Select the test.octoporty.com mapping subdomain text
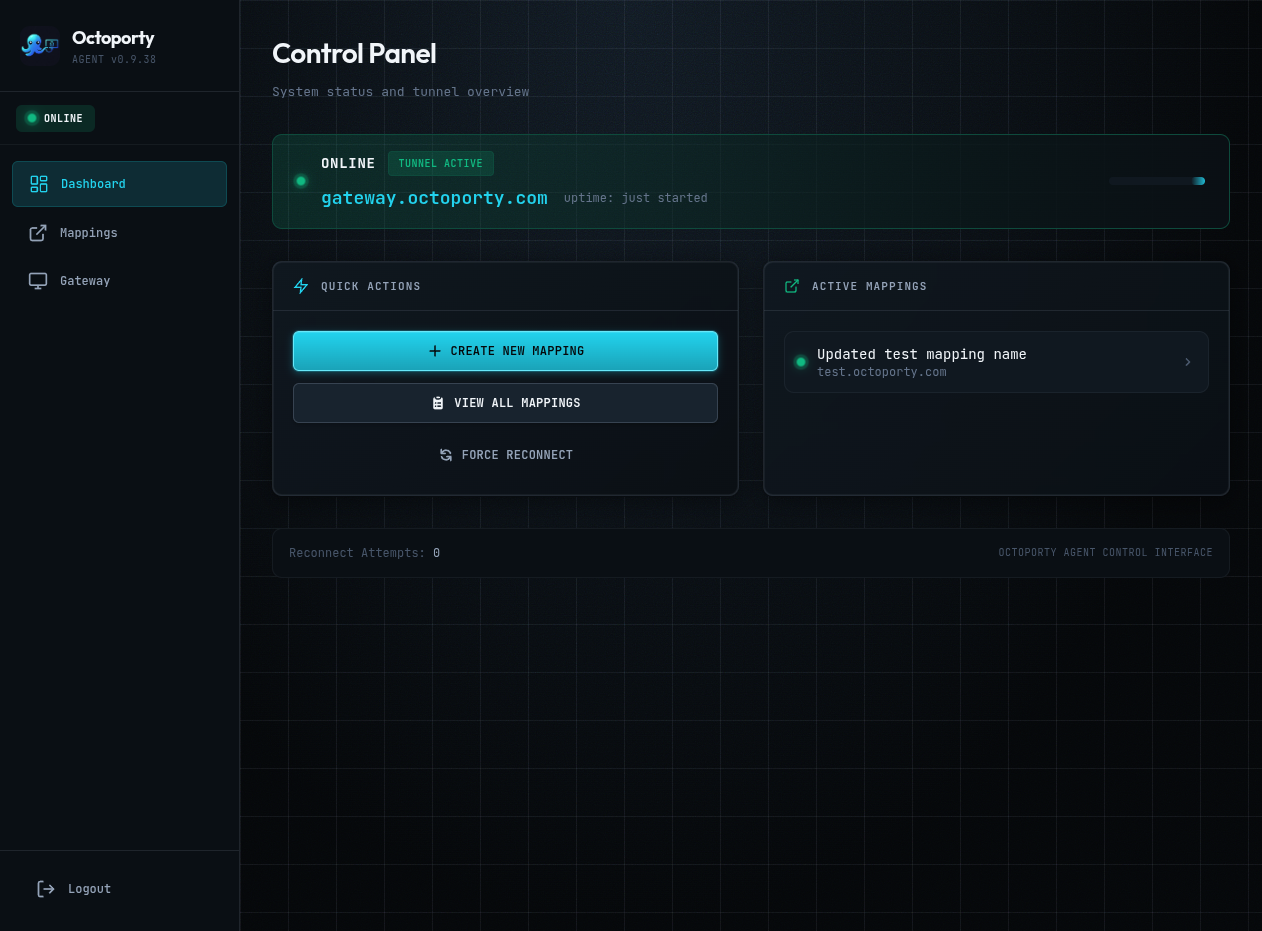1262x931 pixels. 881,372
